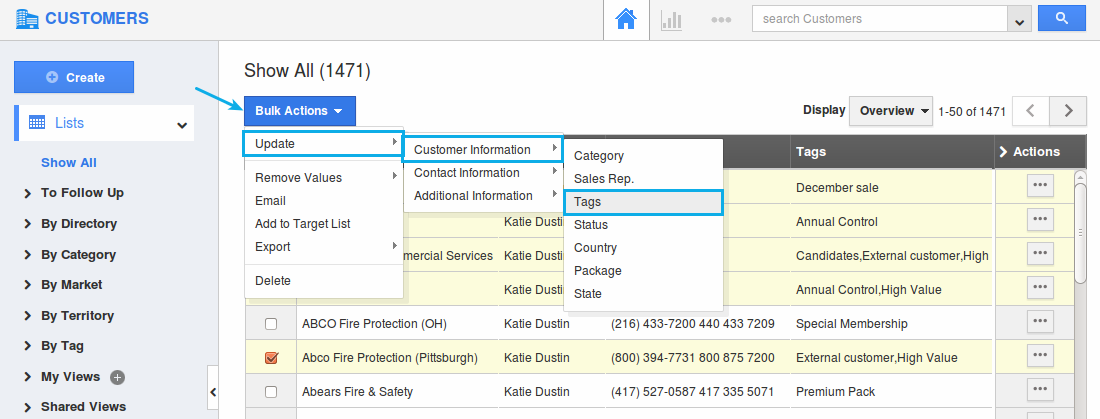The image size is (1100, 419).
Task: Click the Create button
Action: tap(74, 77)
